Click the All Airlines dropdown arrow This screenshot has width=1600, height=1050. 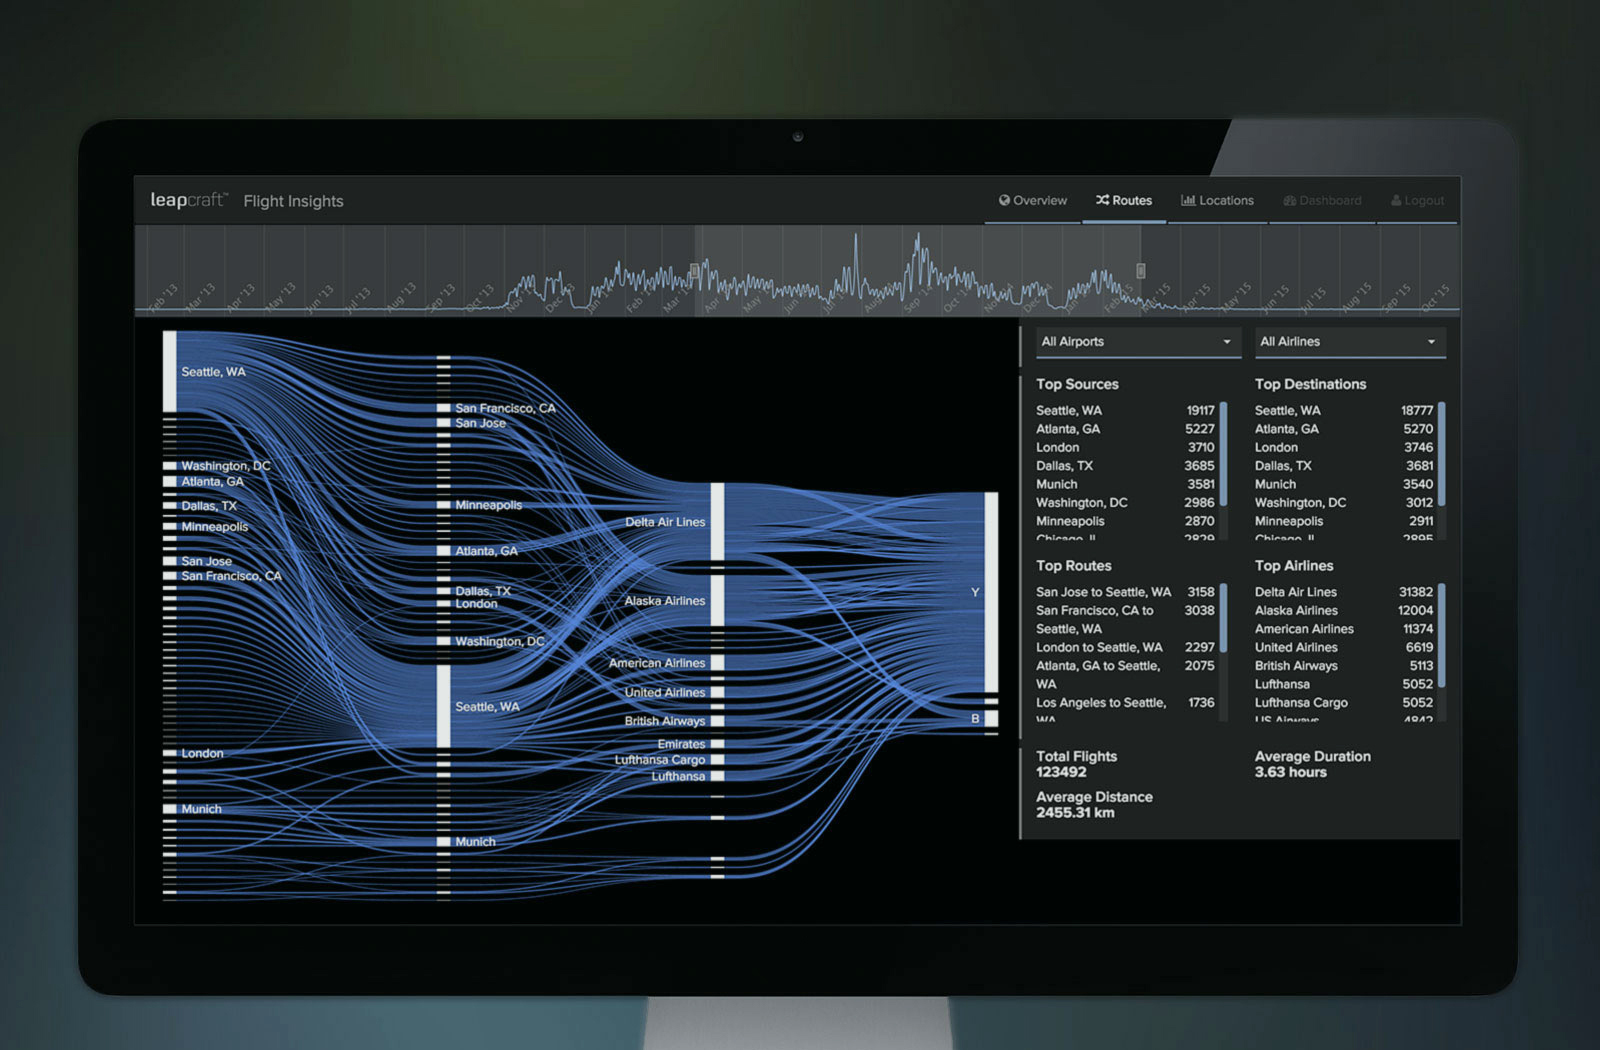[1431, 342]
